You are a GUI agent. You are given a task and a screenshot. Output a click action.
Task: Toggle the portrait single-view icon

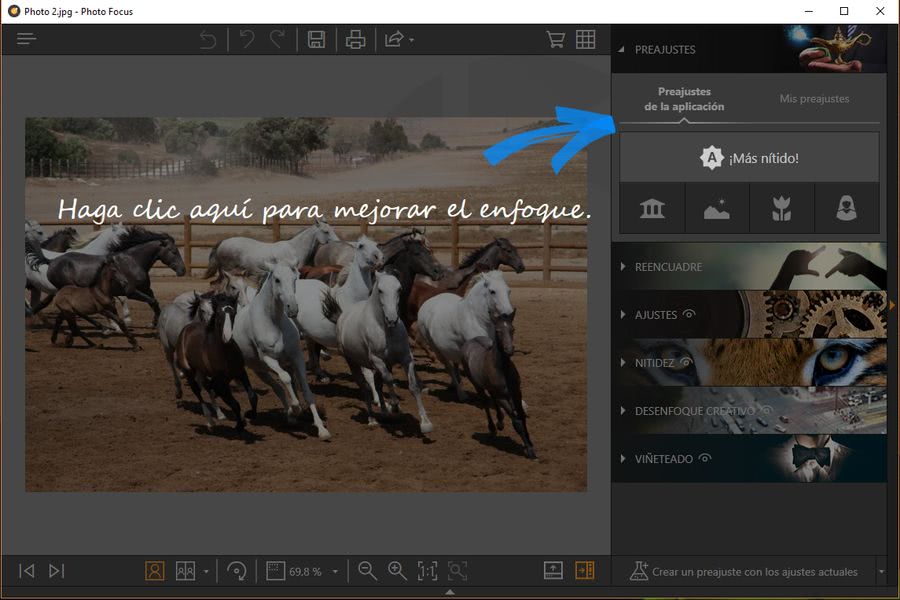(x=154, y=571)
